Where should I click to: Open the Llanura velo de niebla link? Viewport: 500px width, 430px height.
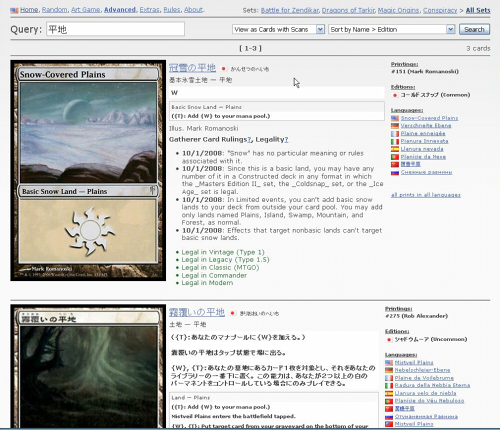(425, 393)
